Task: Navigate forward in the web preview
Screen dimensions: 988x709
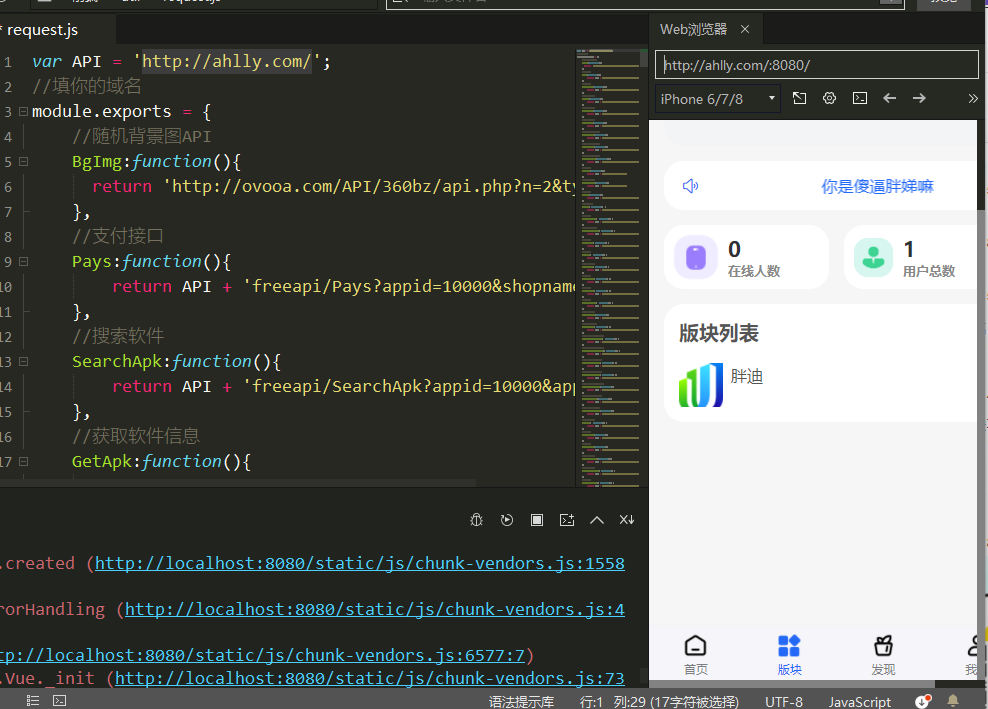Action: (x=919, y=97)
